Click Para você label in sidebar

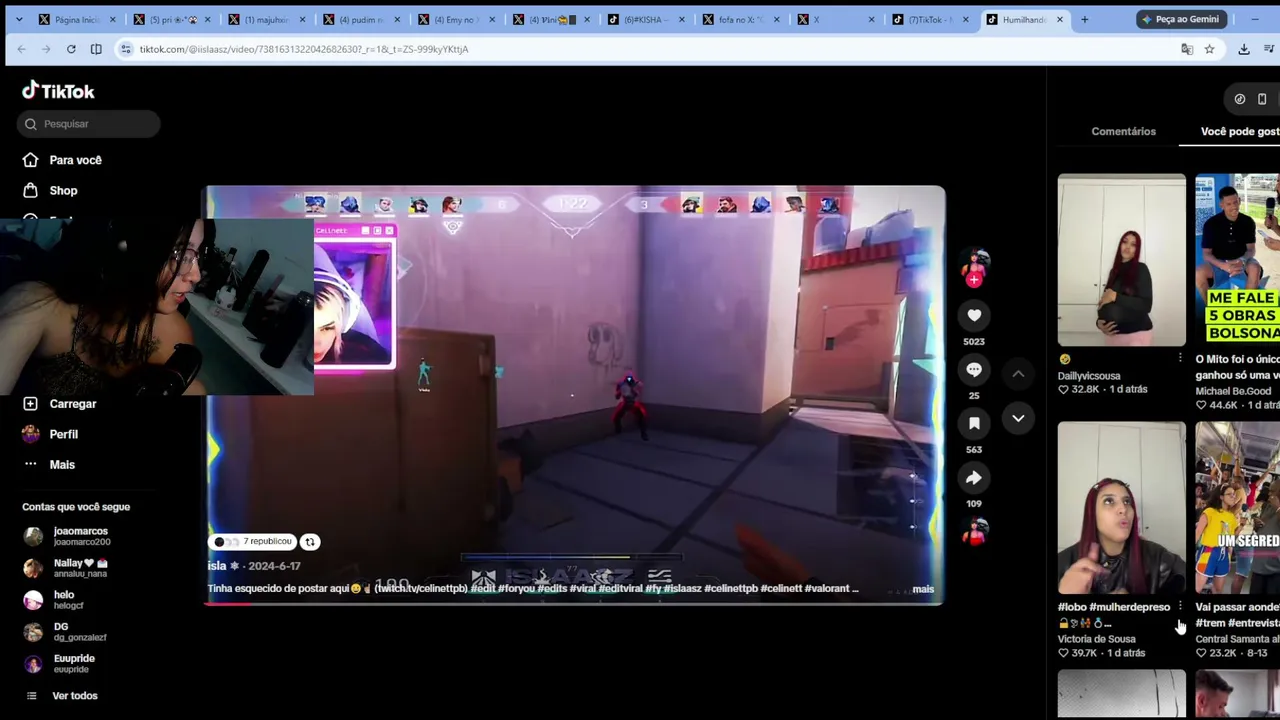[x=75, y=160]
